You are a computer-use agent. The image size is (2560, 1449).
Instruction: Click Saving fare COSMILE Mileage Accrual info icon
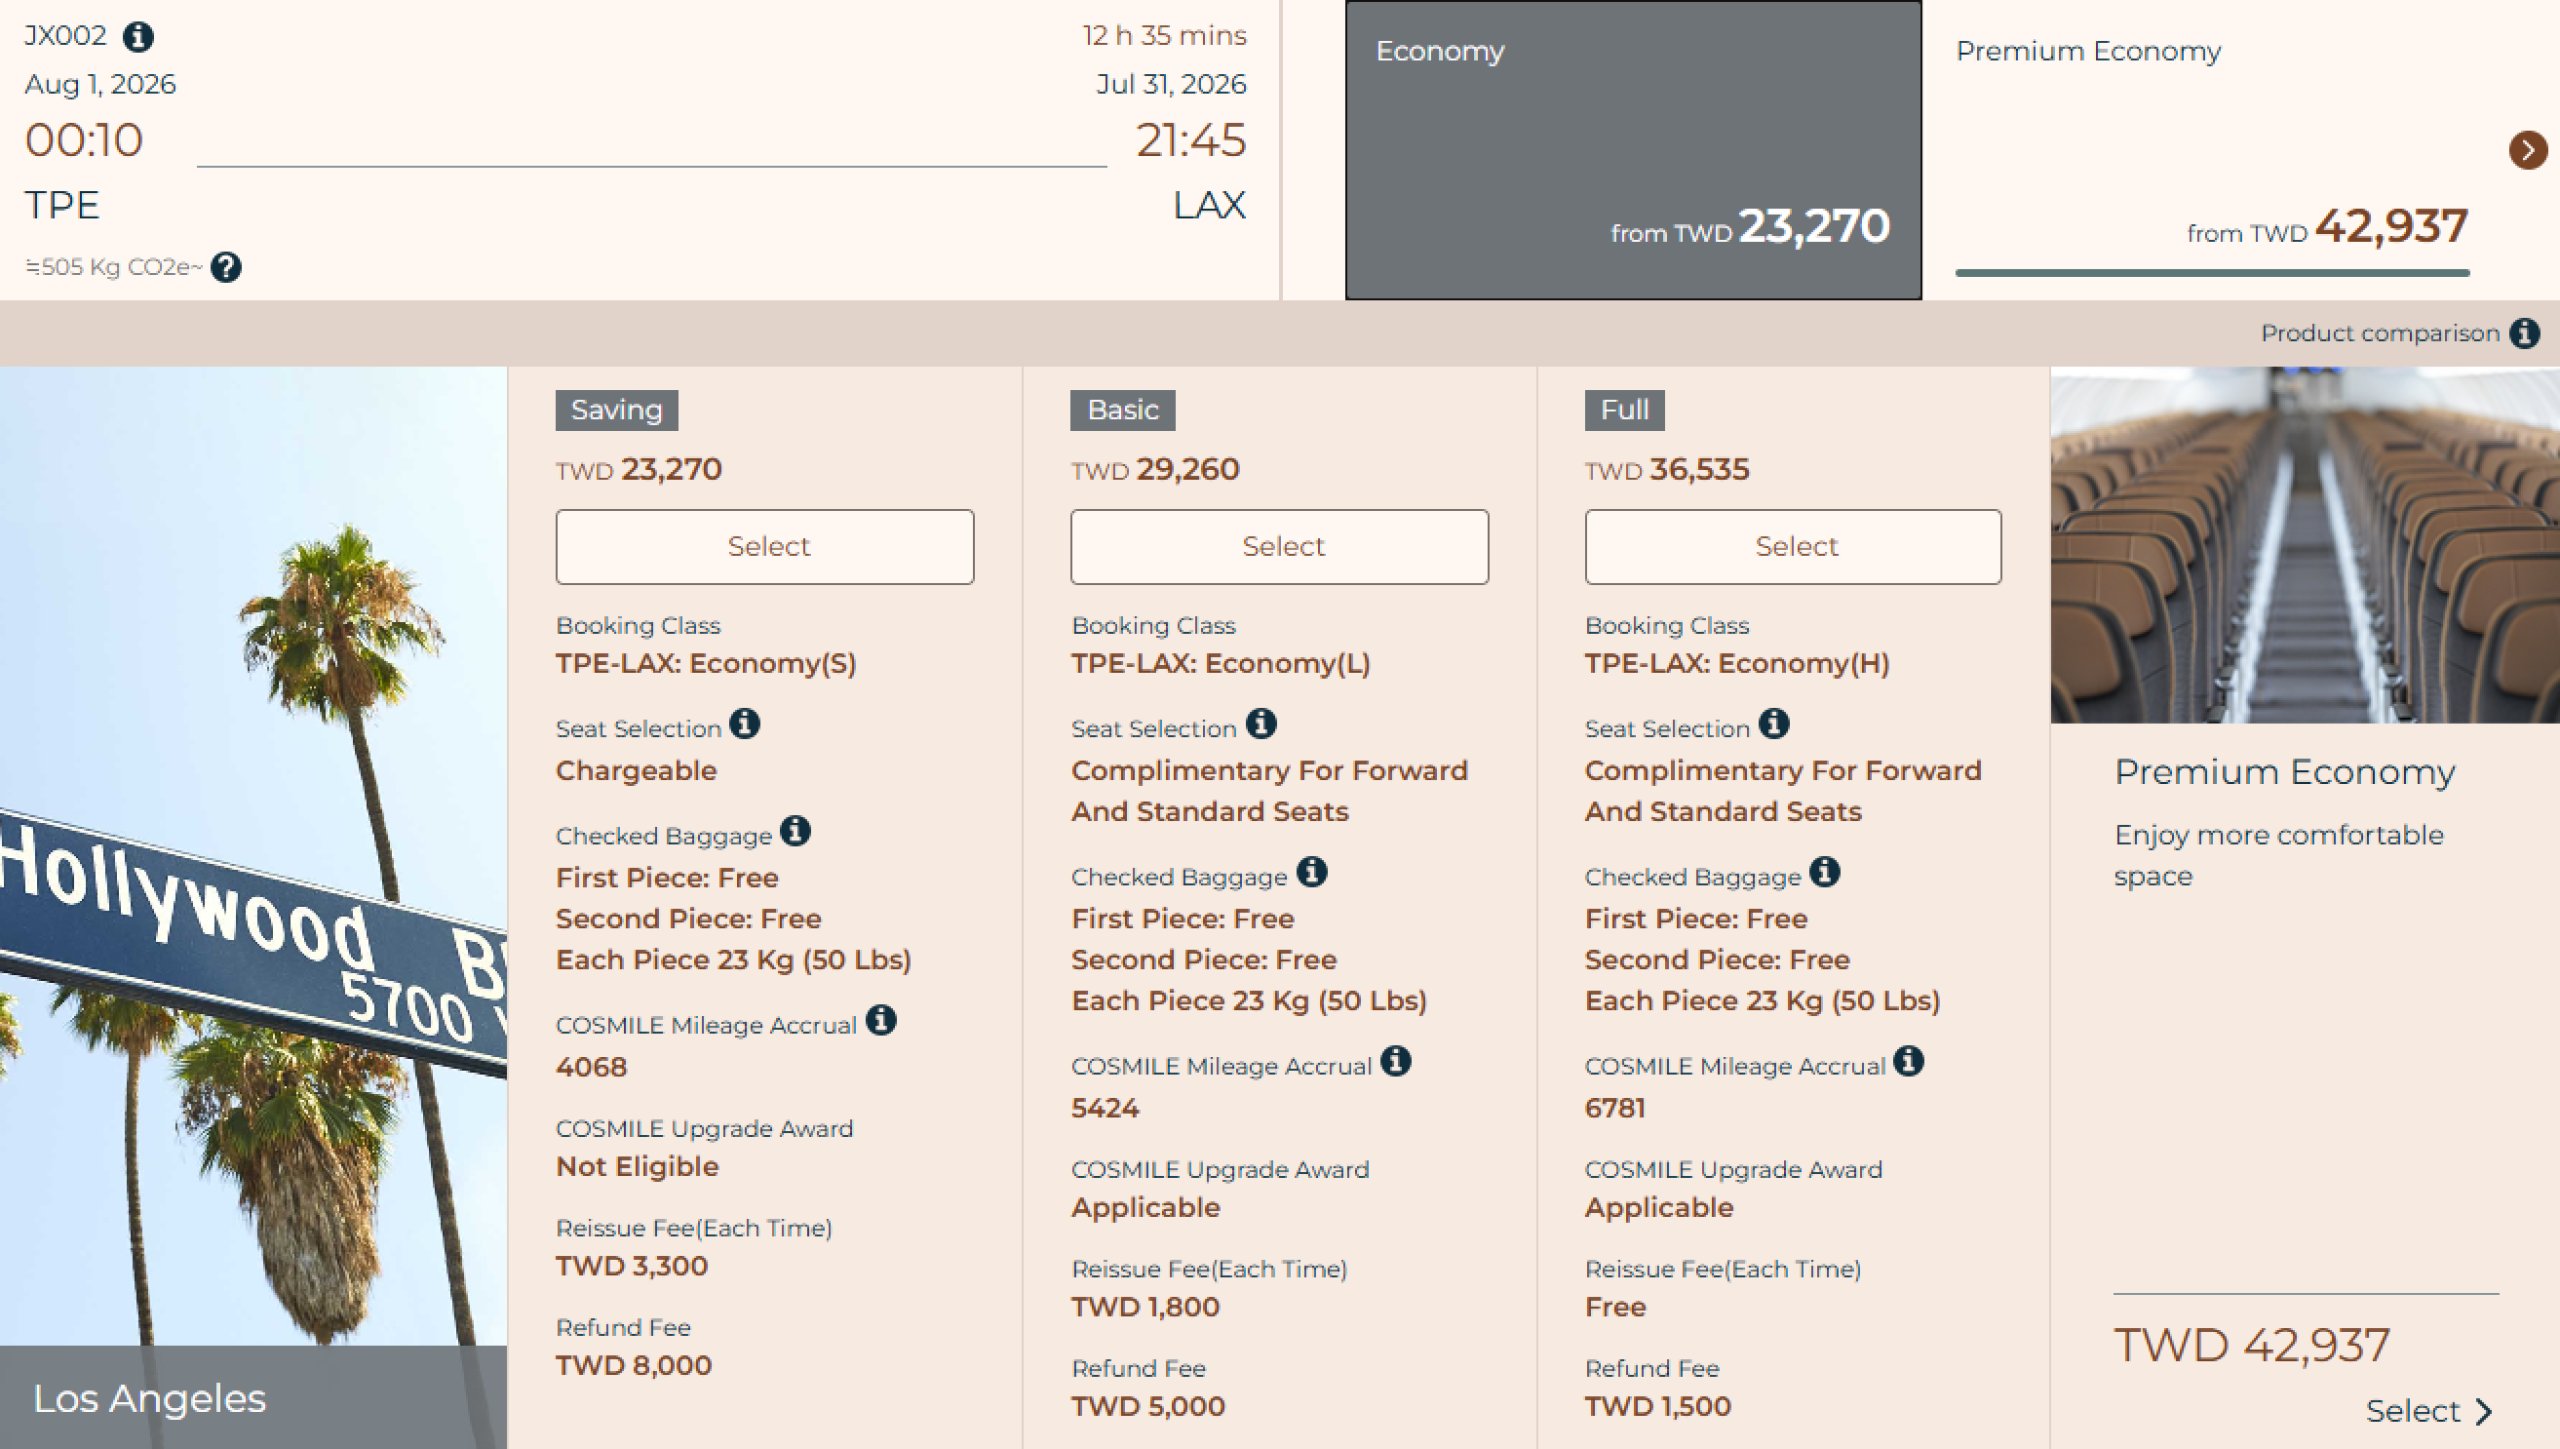(x=881, y=1020)
